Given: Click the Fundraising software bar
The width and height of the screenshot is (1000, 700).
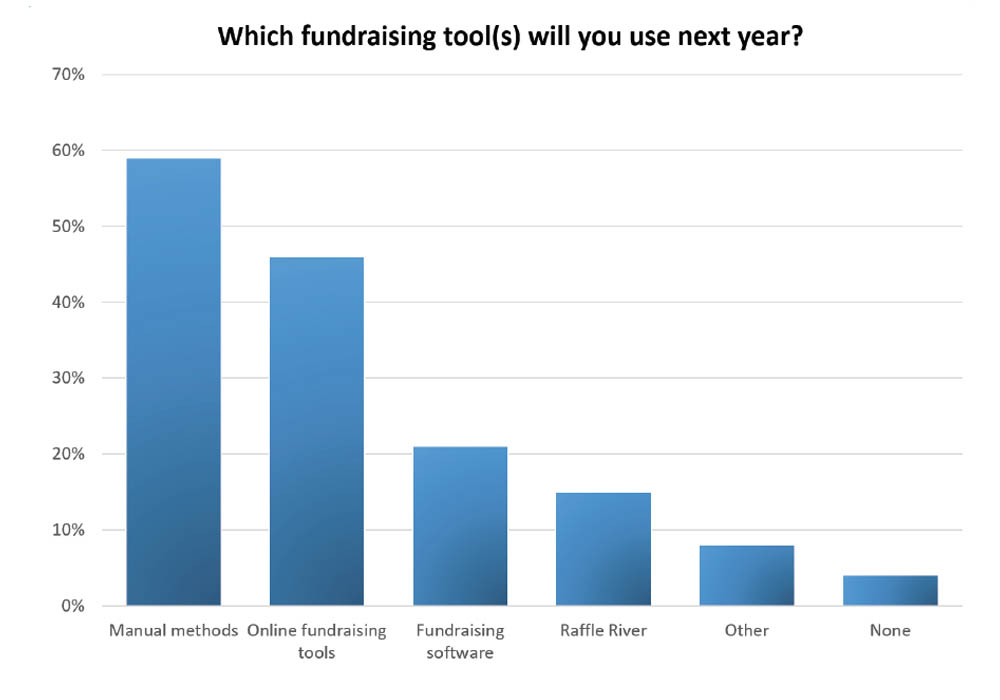Looking at the screenshot, I should pyautogui.click(x=460, y=526).
